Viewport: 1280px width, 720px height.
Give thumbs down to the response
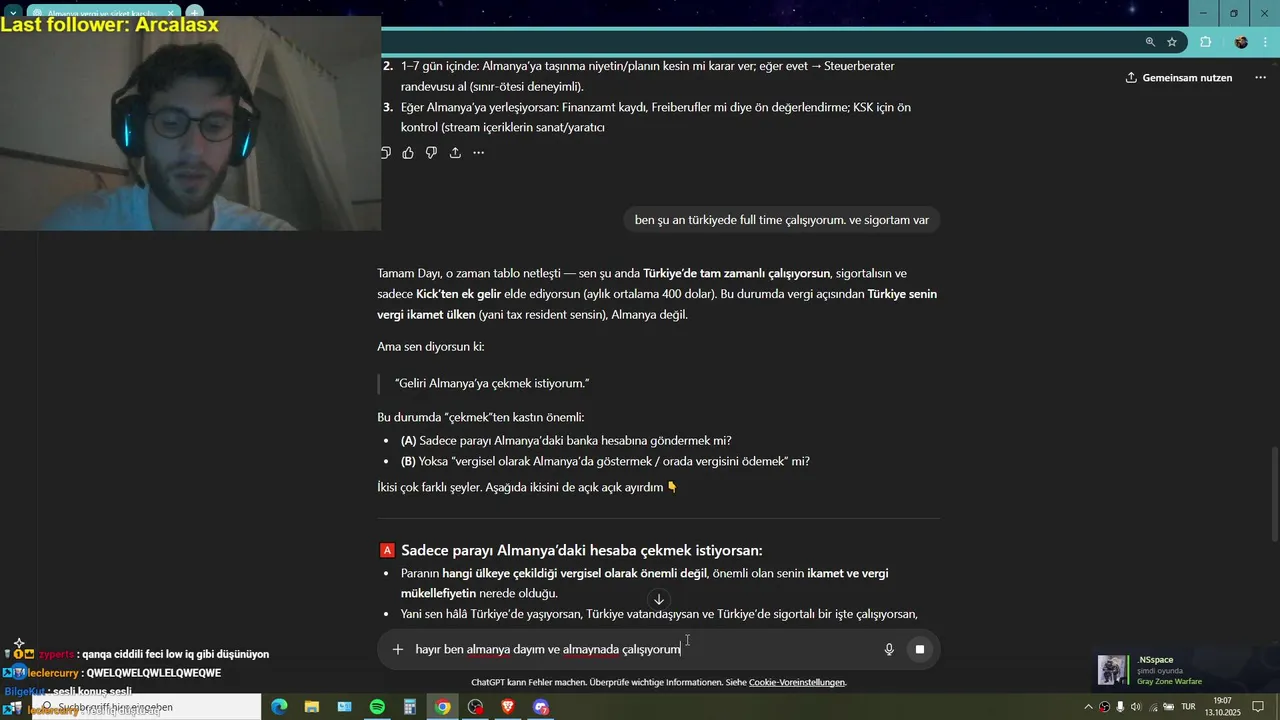(x=431, y=153)
